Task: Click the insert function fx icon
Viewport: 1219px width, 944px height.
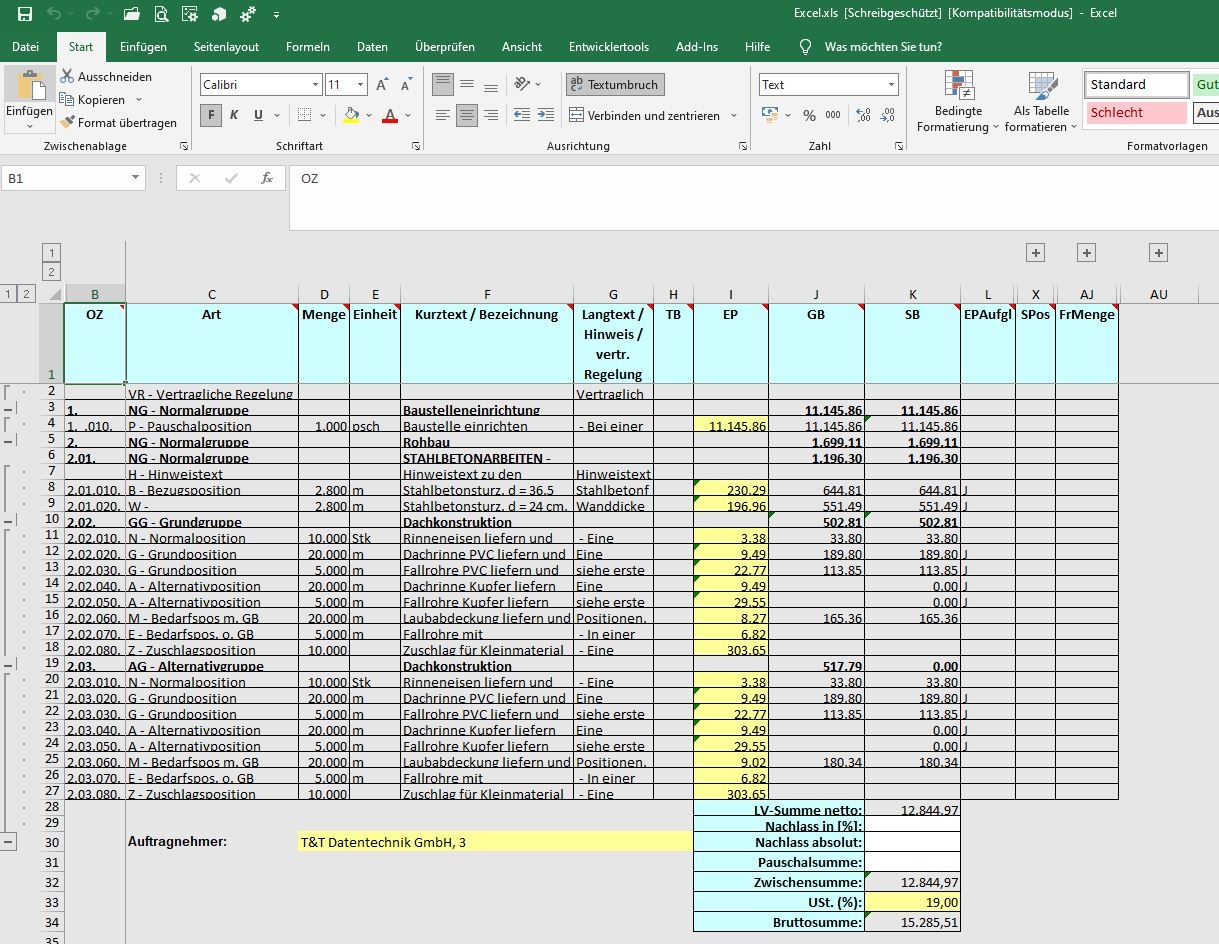Action: [x=267, y=178]
